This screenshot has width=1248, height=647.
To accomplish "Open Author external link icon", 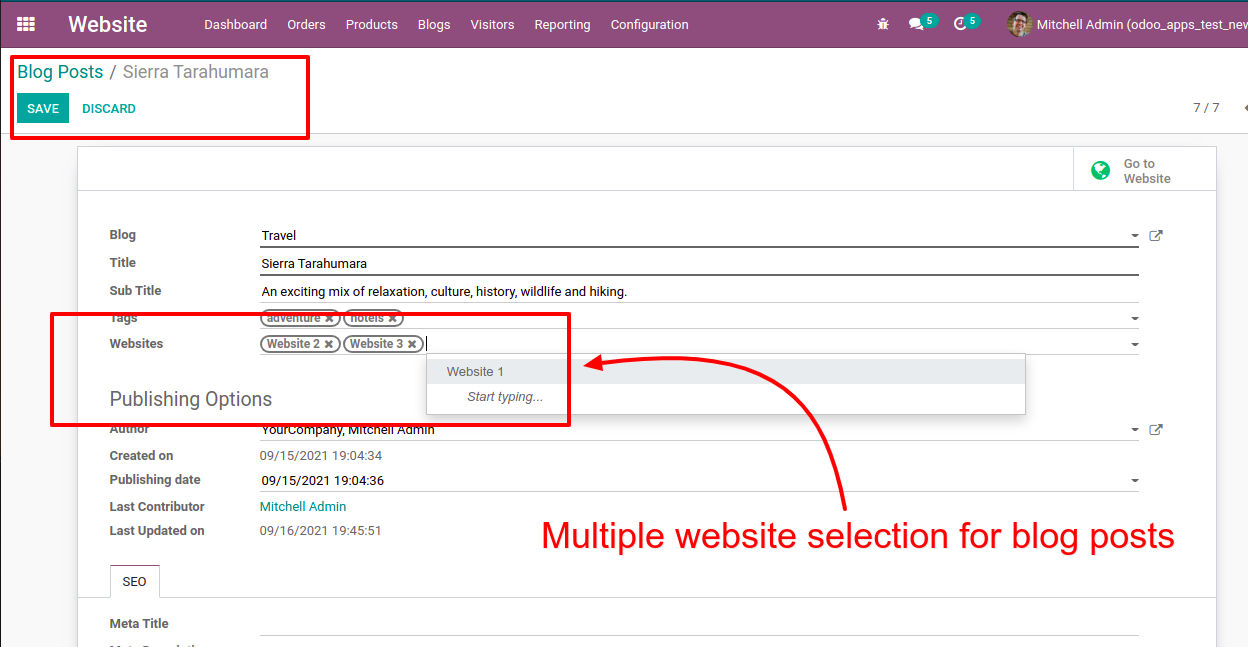I will [1156, 430].
